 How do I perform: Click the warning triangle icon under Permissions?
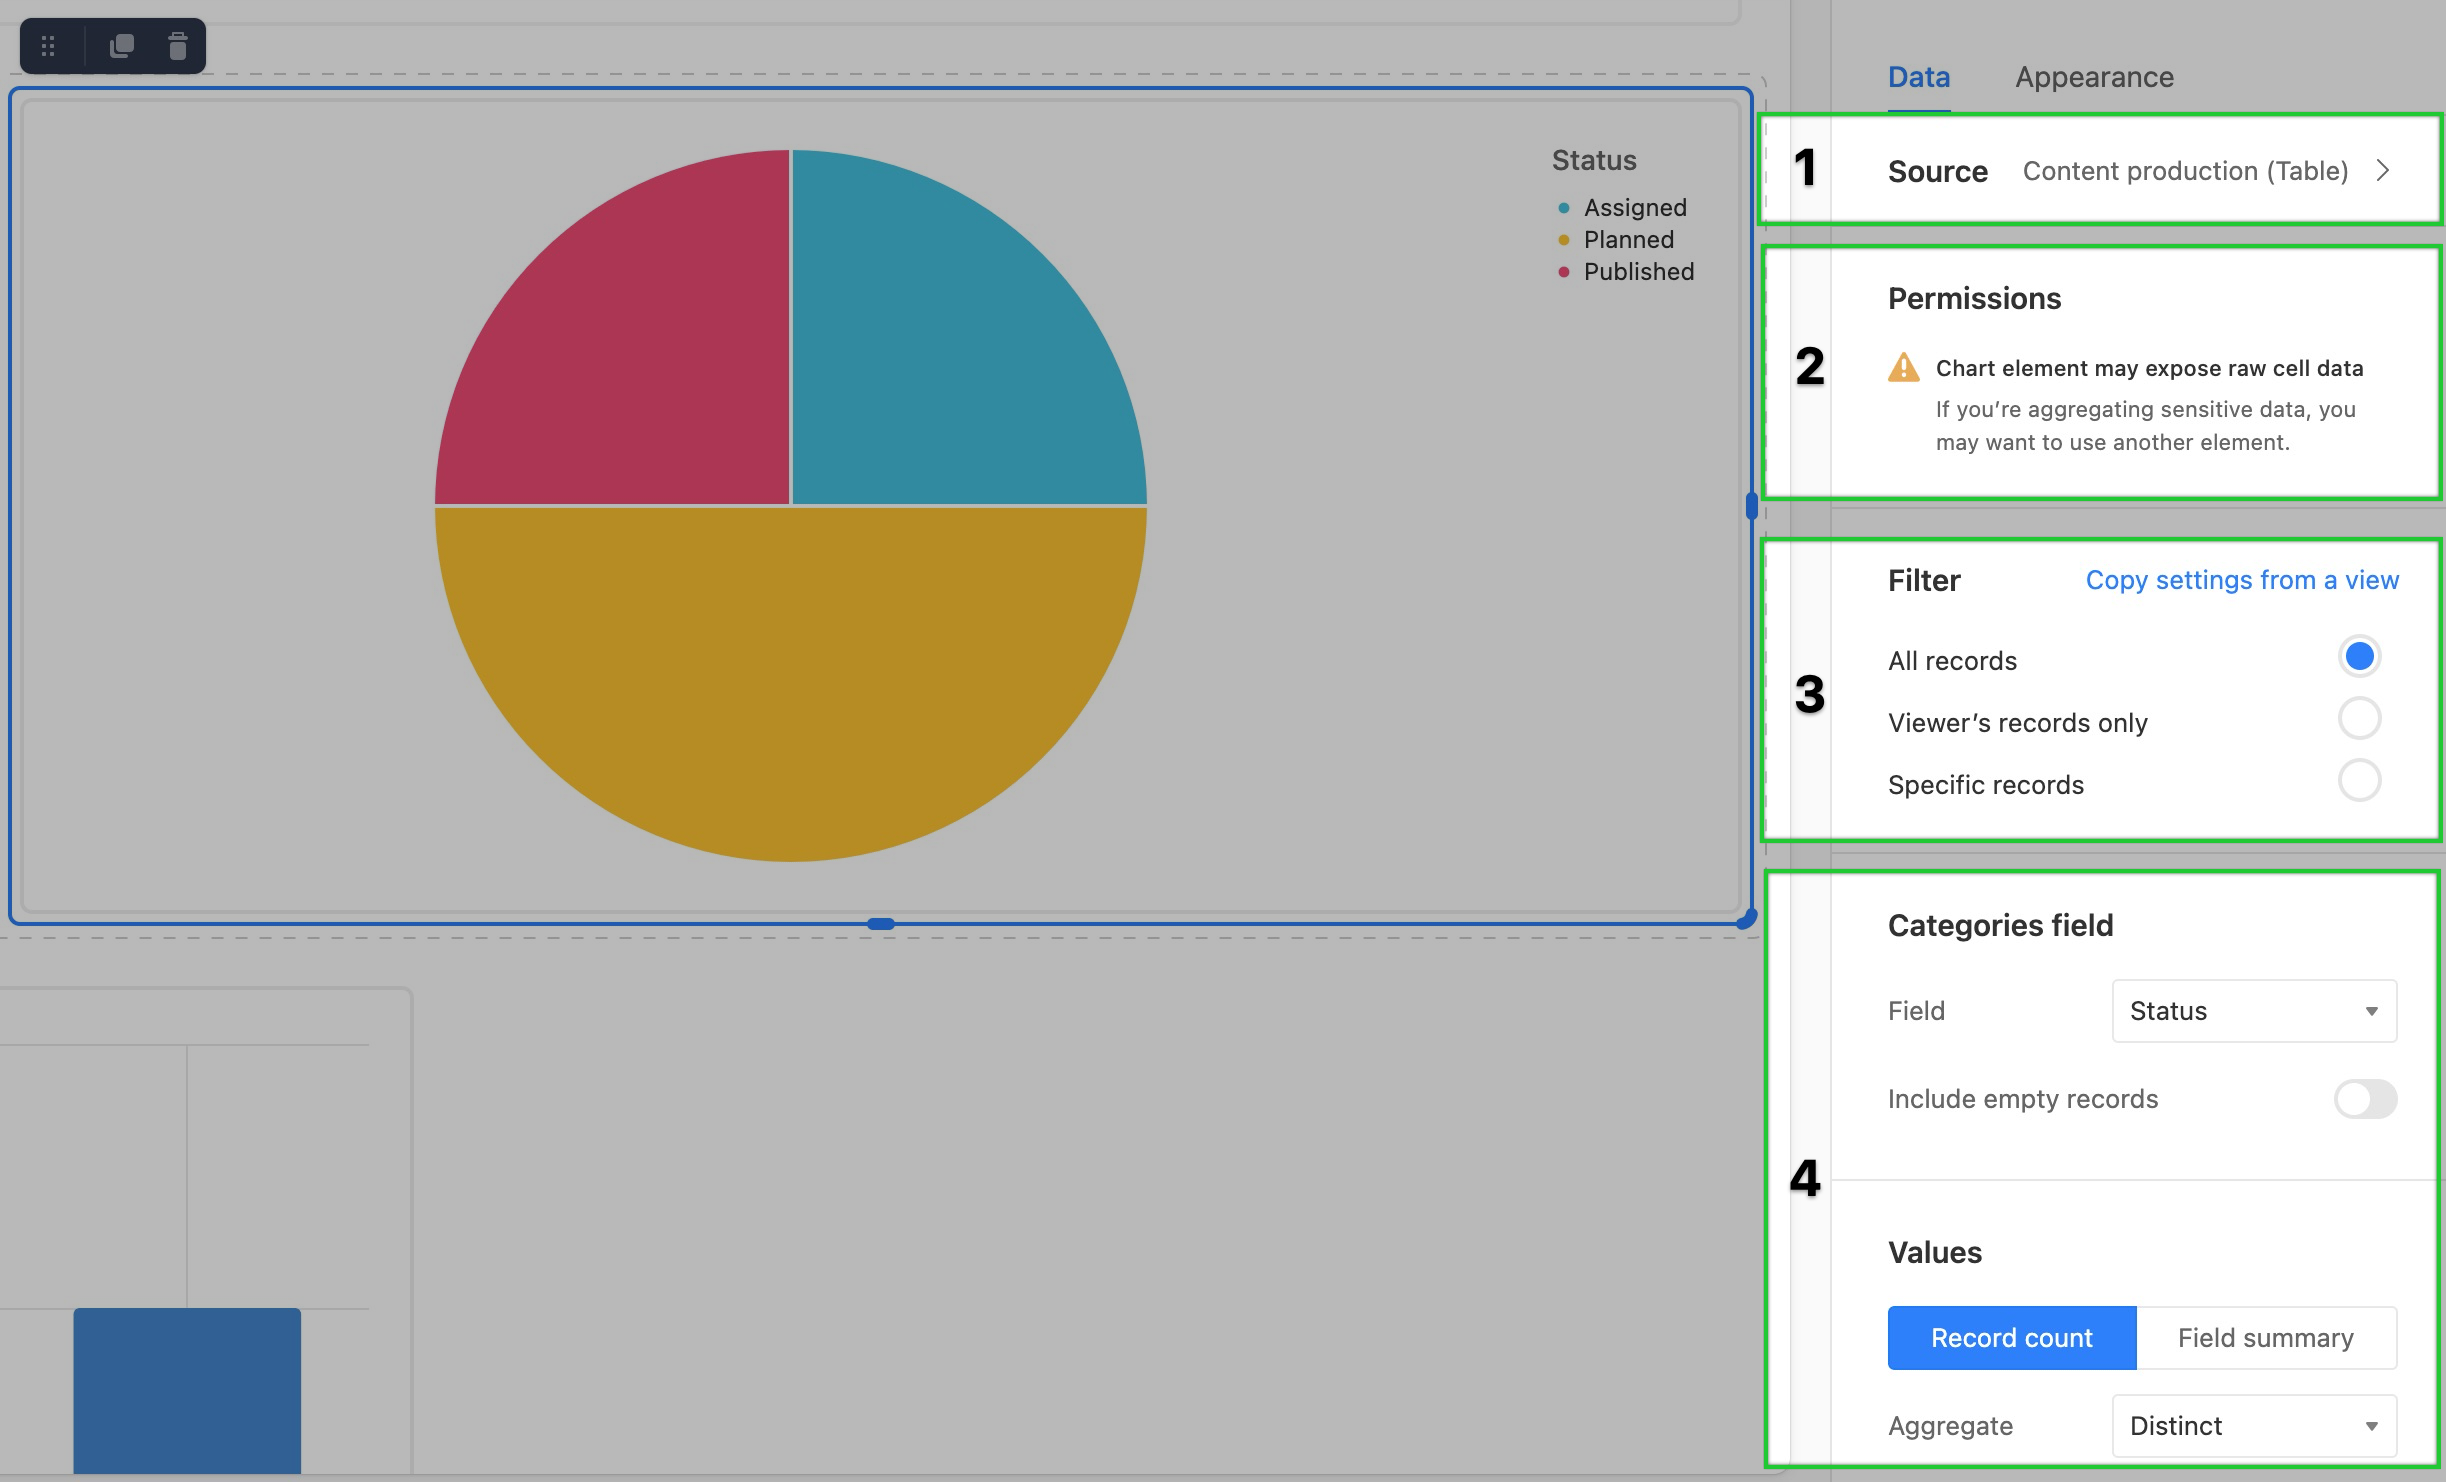click(1903, 367)
